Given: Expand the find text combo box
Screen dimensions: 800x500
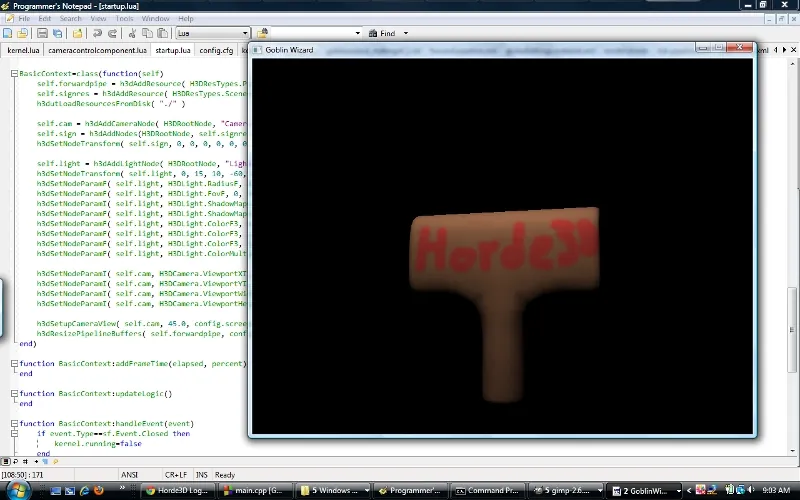Looking at the screenshot, I should [x=357, y=33].
